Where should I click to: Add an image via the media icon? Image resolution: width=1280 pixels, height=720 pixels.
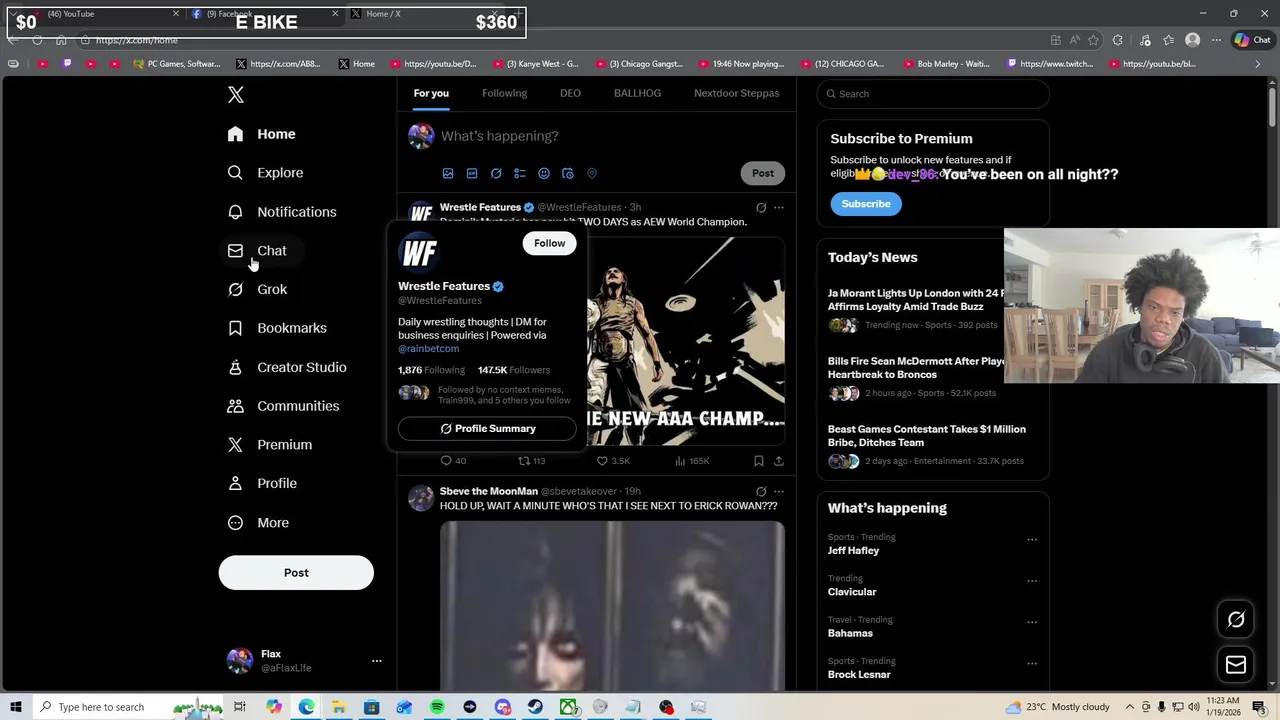pyautogui.click(x=448, y=173)
